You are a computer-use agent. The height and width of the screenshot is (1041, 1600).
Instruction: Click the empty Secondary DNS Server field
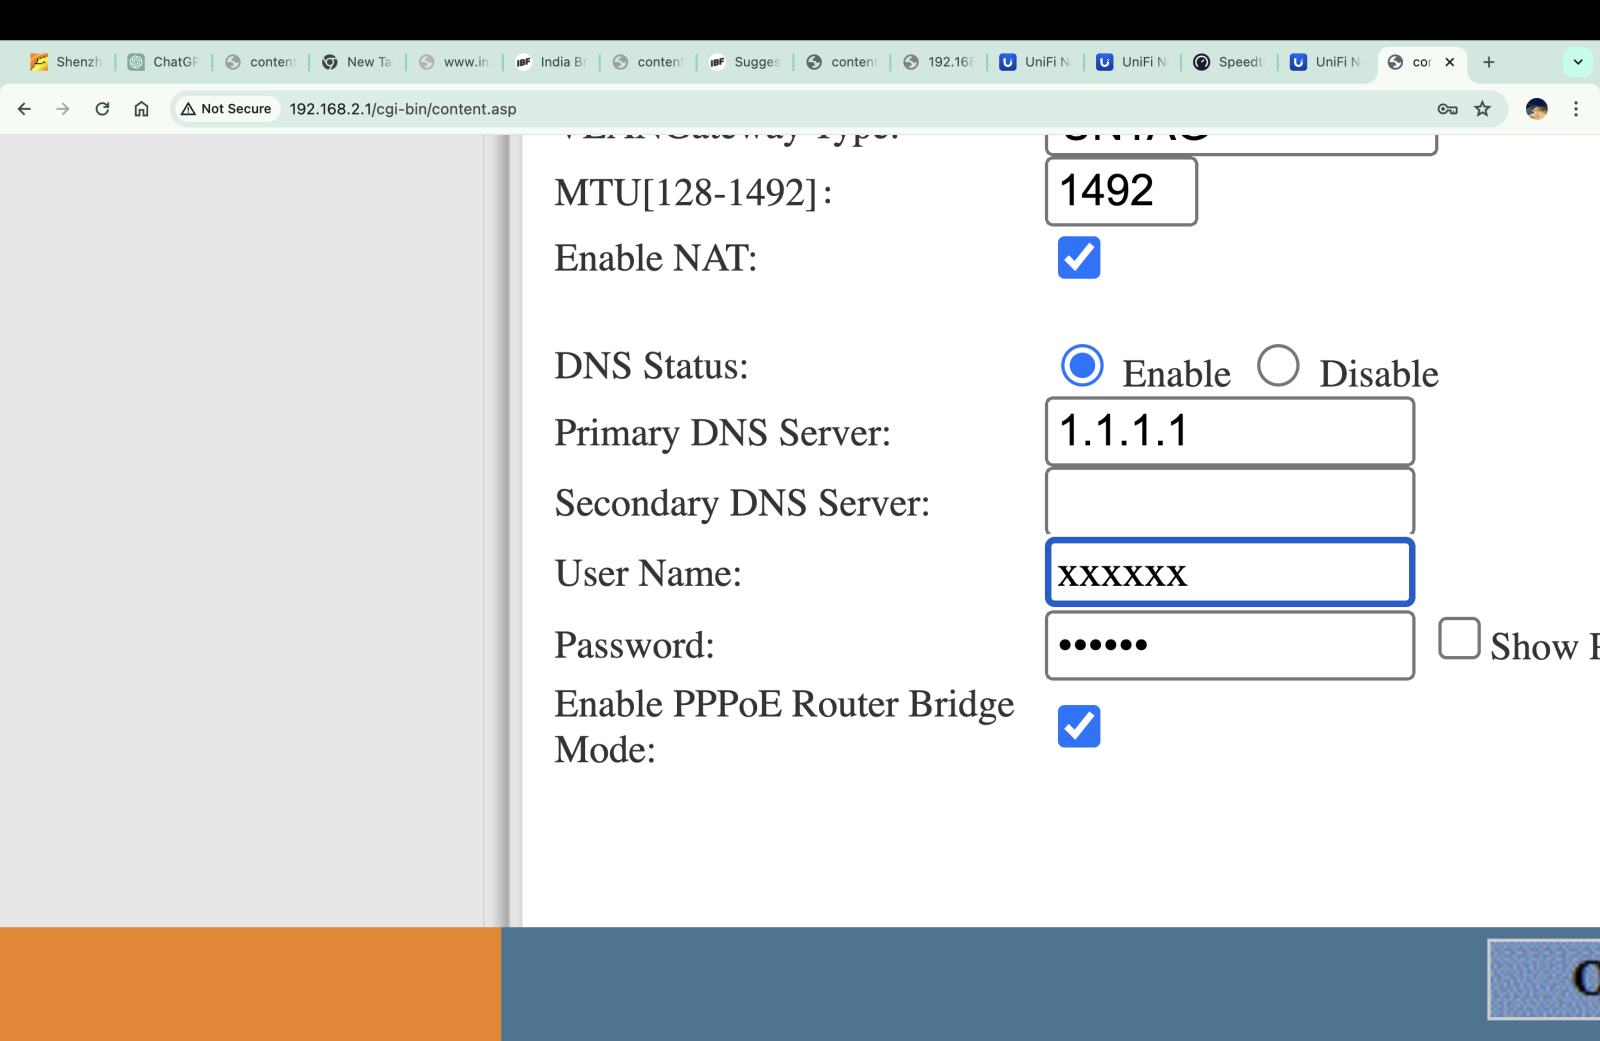[1230, 502]
